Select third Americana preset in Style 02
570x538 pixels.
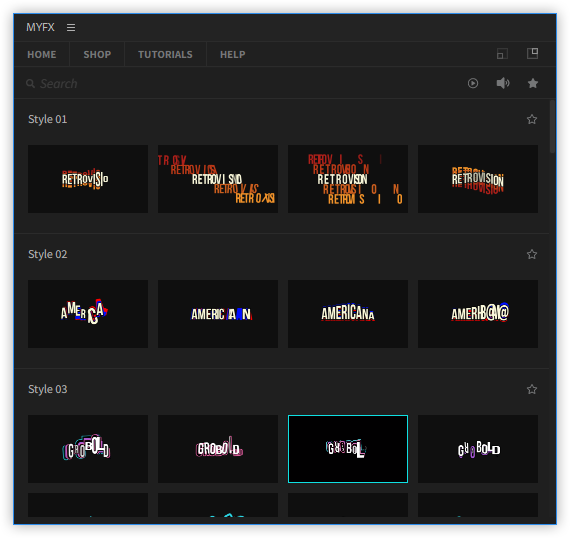pyautogui.click(x=348, y=314)
